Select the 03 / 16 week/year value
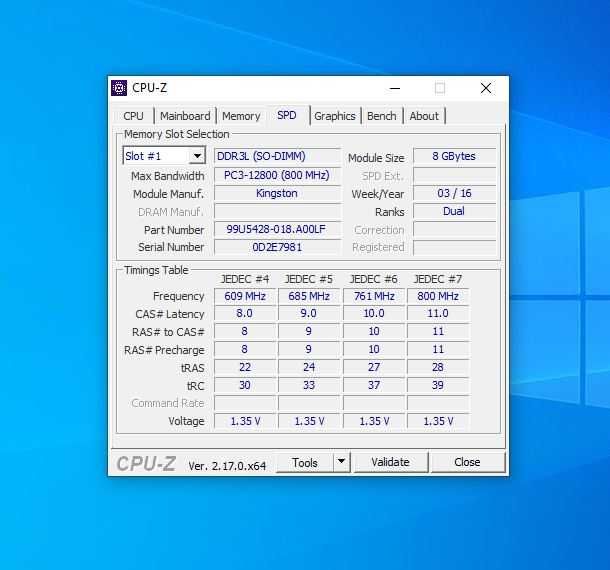Screen dimensions: 610x570 coord(454,193)
